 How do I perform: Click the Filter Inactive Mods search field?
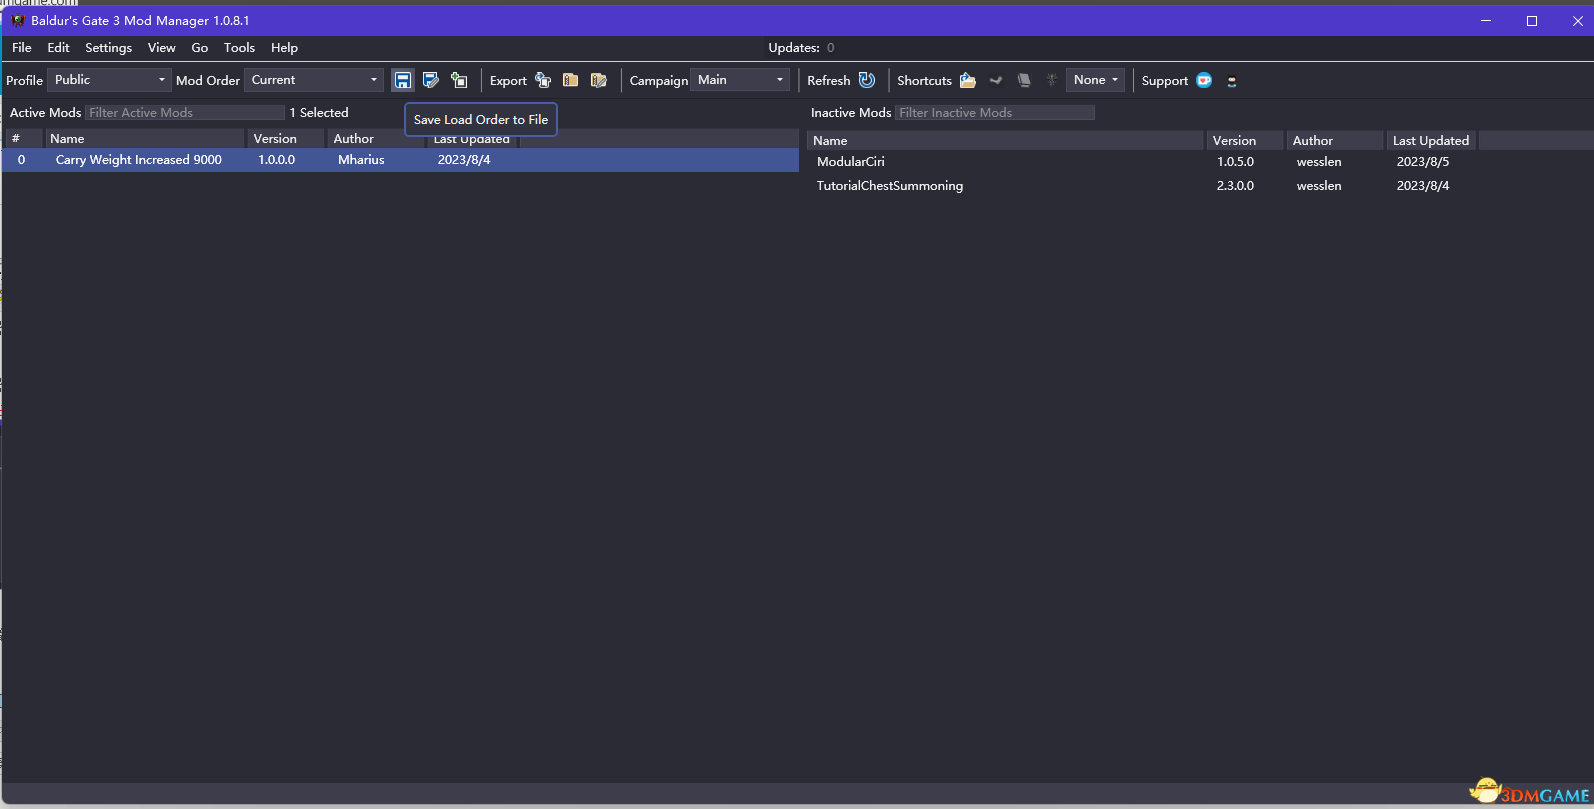pos(994,113)
